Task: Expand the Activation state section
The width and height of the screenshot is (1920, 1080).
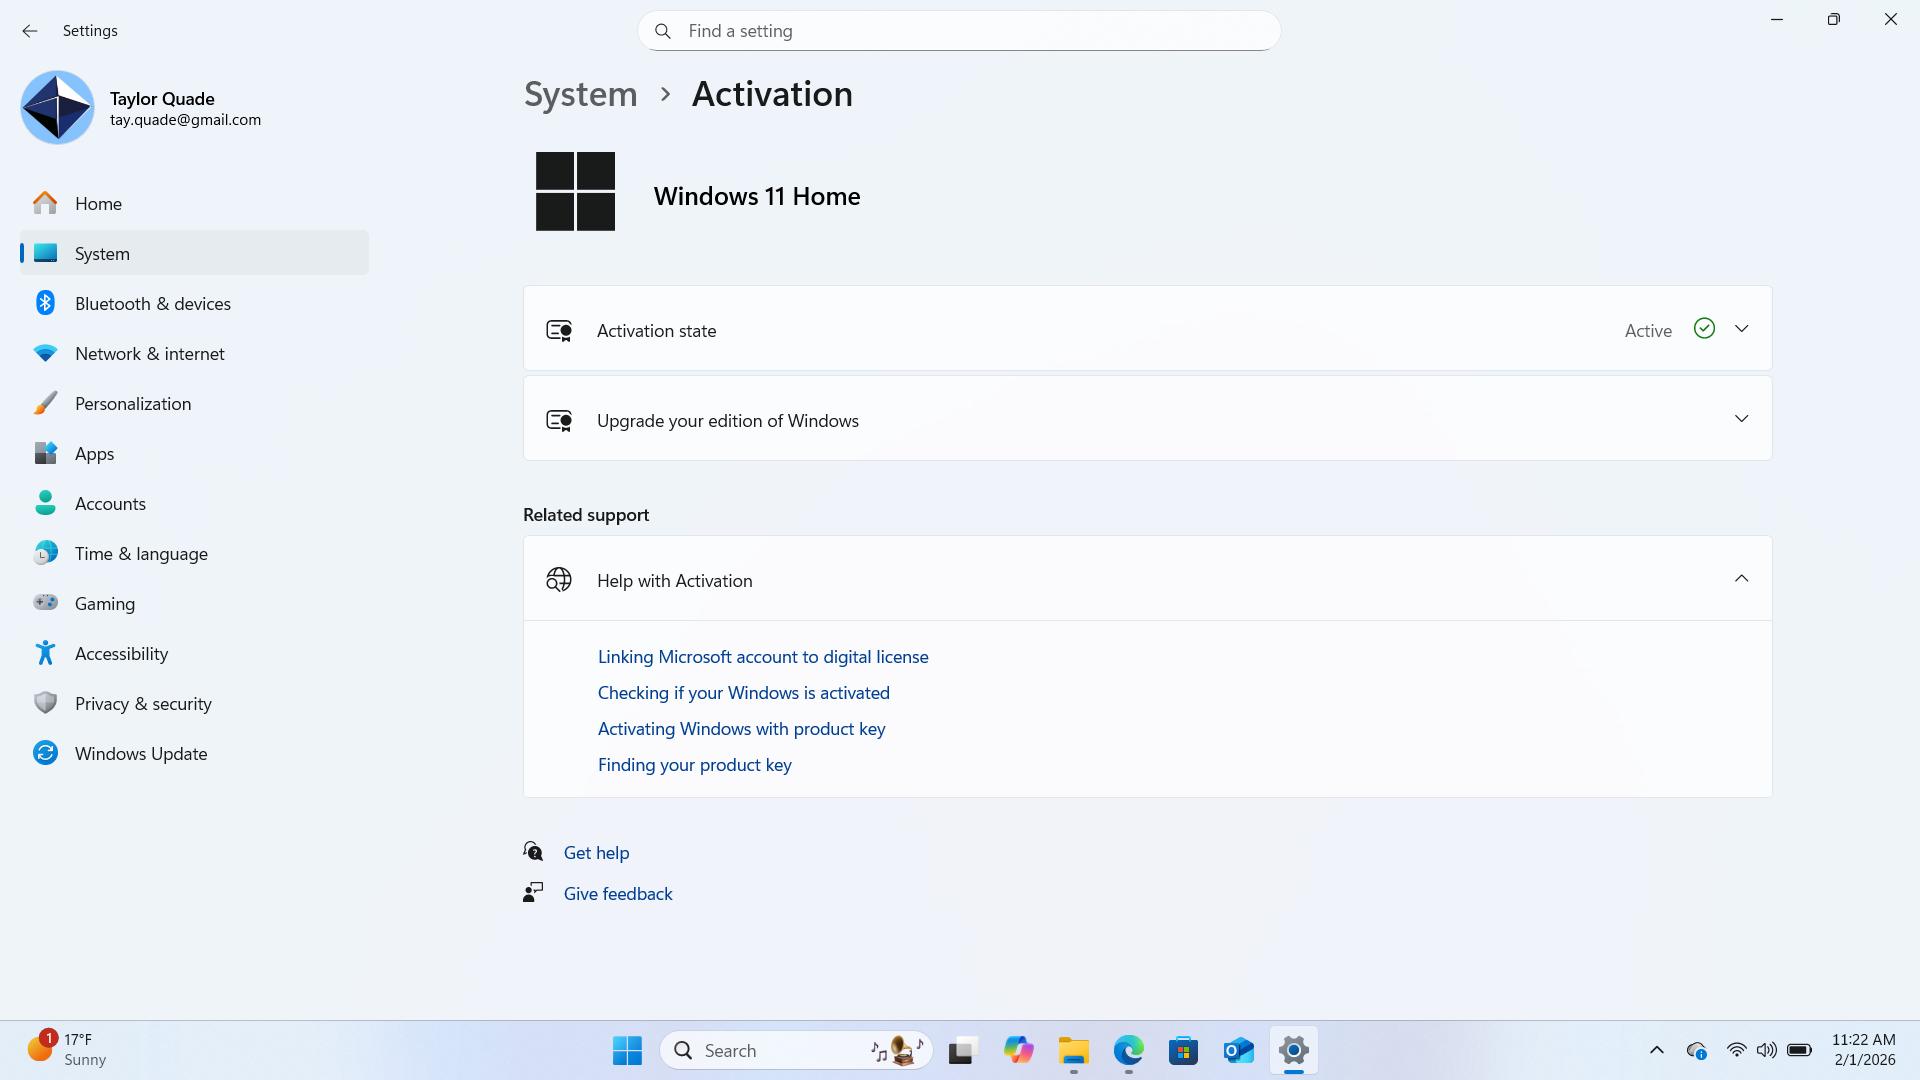Action: pyautogui.click(x=1741, y=329)
